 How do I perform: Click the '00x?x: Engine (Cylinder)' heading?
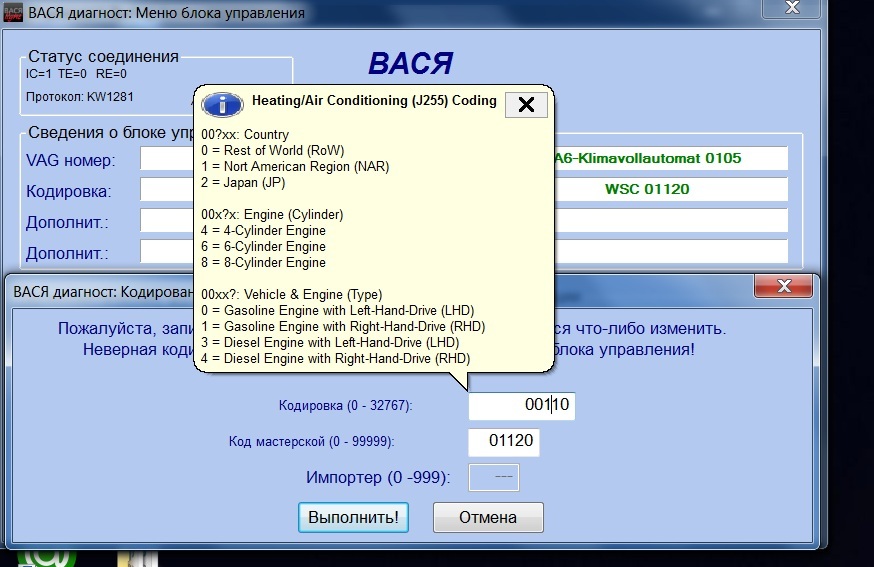[x=272, y=215]
